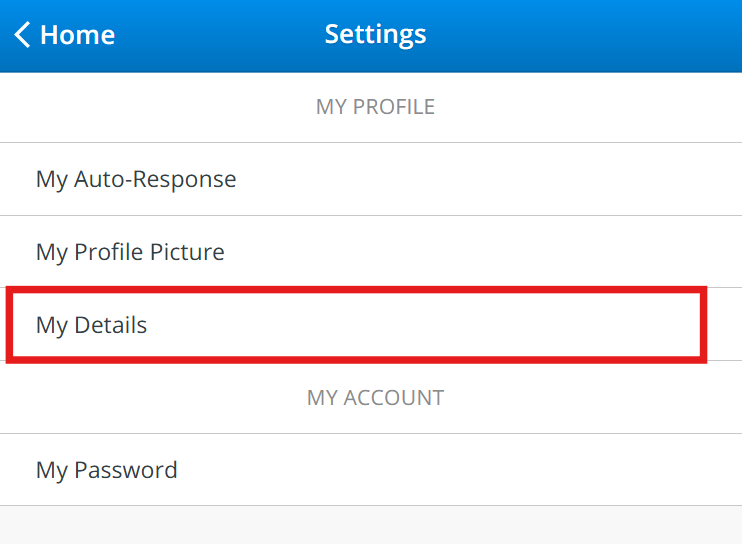Tap the "My Password" text label

106,470
